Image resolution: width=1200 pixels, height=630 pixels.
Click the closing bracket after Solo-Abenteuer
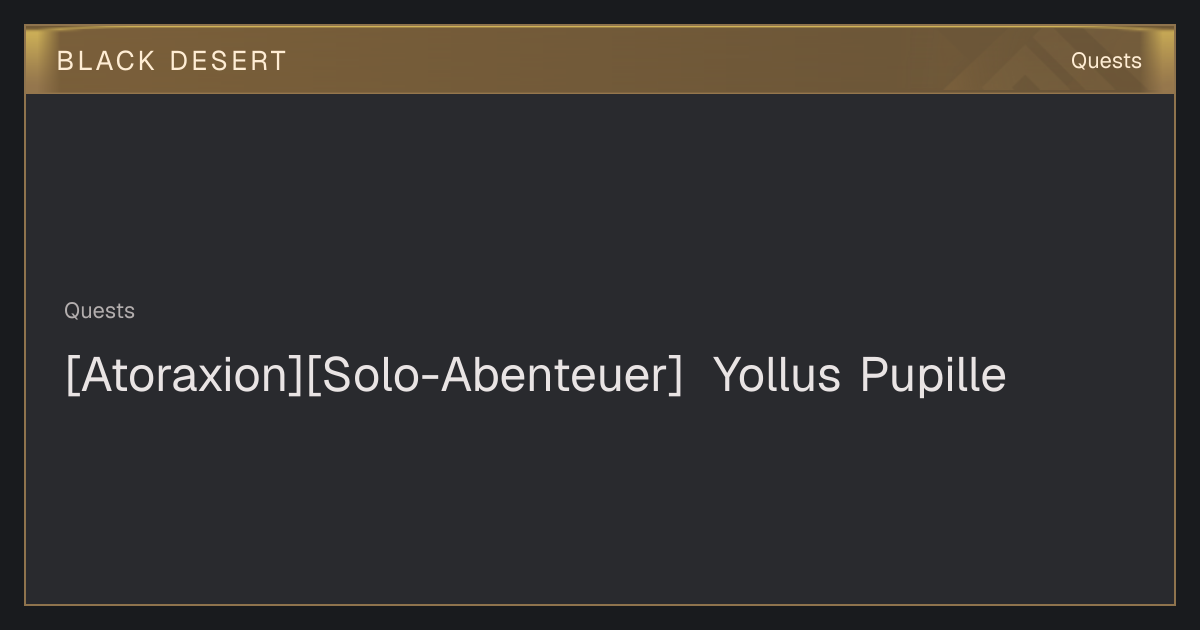677,376
